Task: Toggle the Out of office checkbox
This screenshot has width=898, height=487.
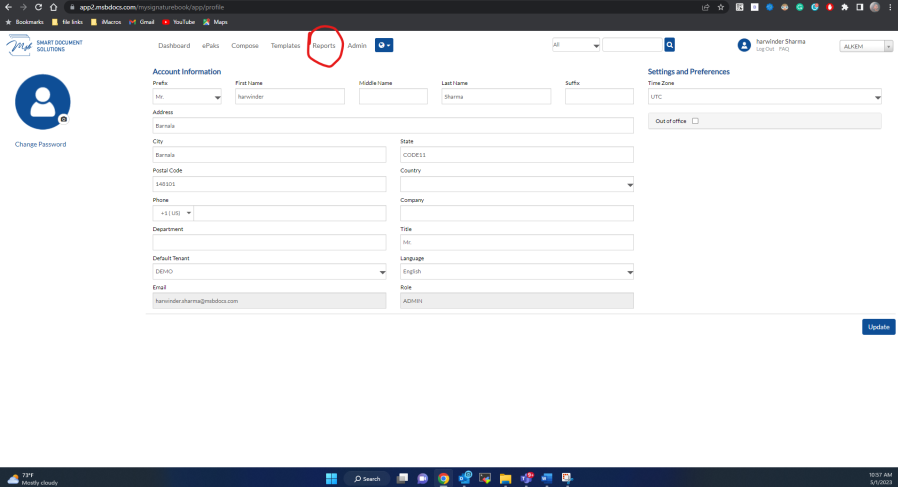Action: (x=695, y=121)
